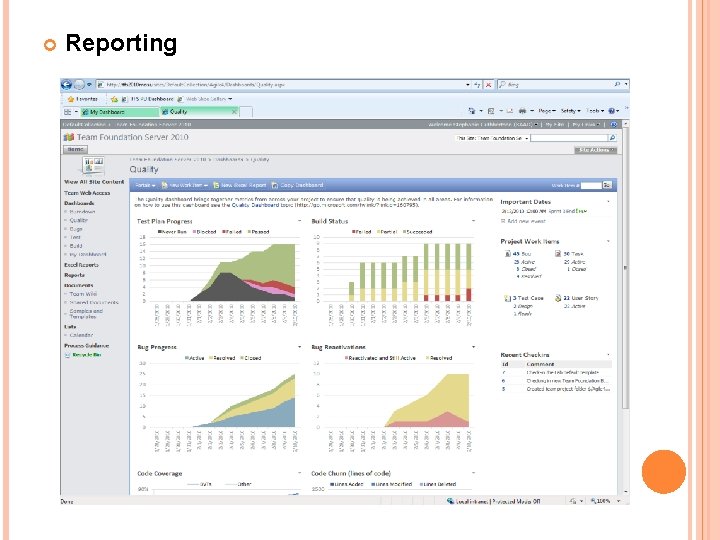Open the Reports sidebar link

[74, 275]
